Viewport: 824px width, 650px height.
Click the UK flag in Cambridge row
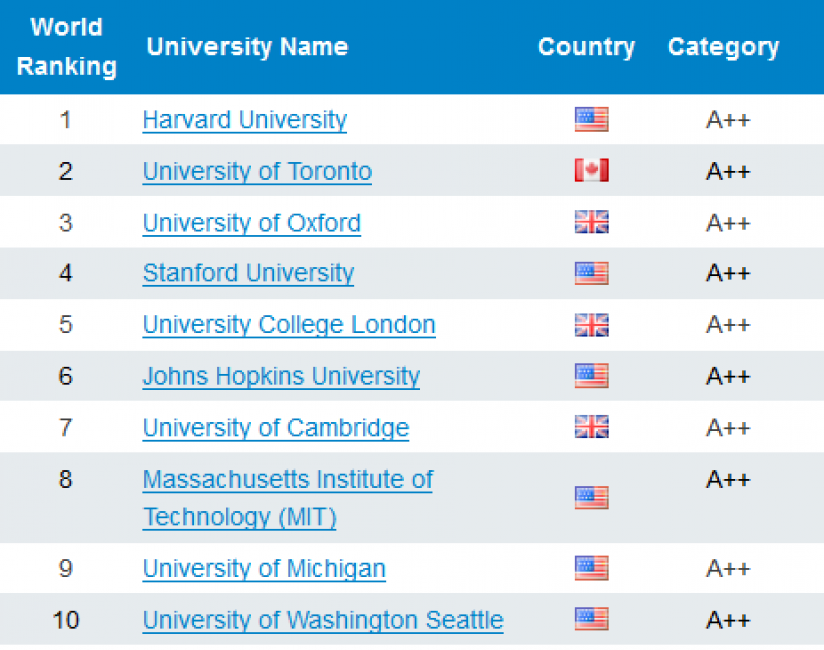[592, 427]
